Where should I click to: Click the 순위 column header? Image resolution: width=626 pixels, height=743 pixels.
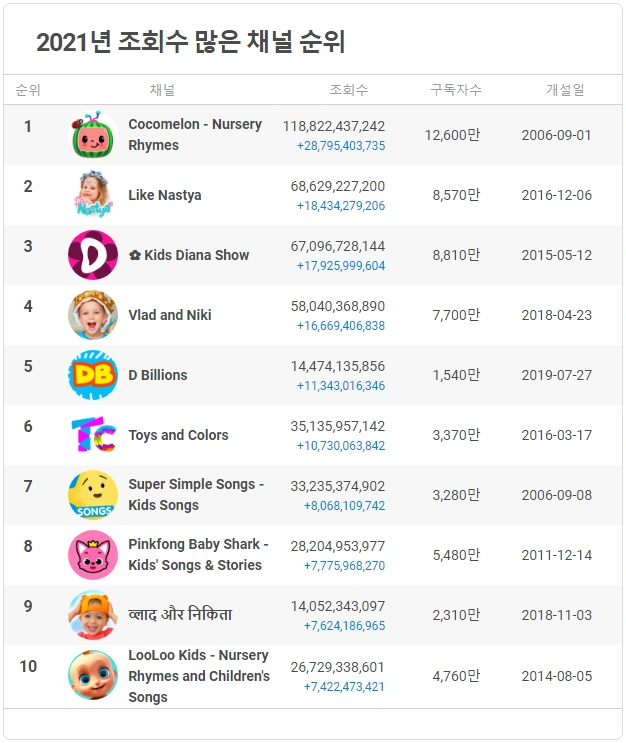click(28, 90)
